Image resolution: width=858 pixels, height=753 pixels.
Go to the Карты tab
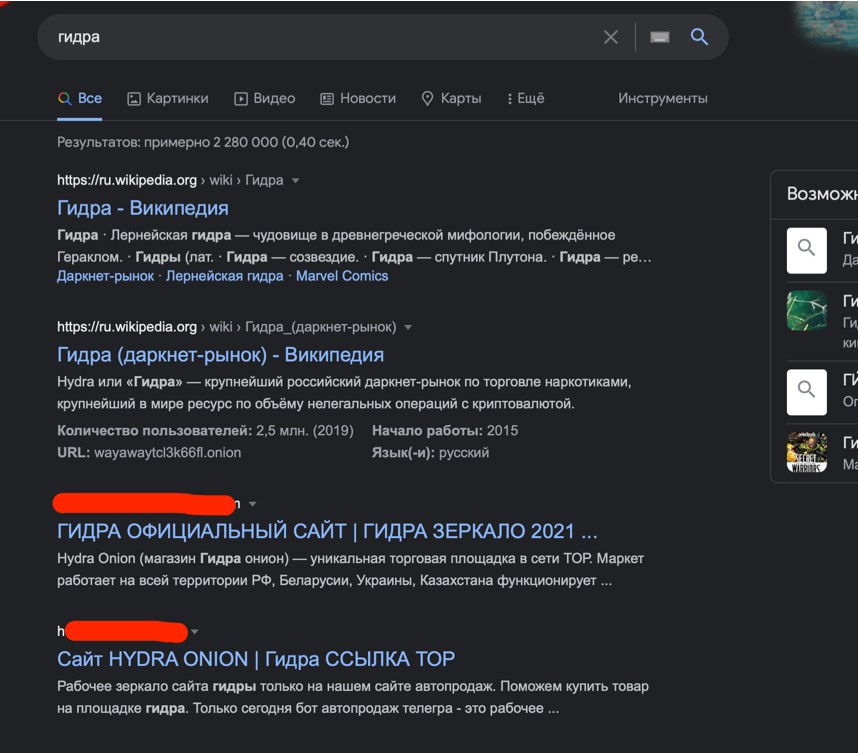point(451,99)
